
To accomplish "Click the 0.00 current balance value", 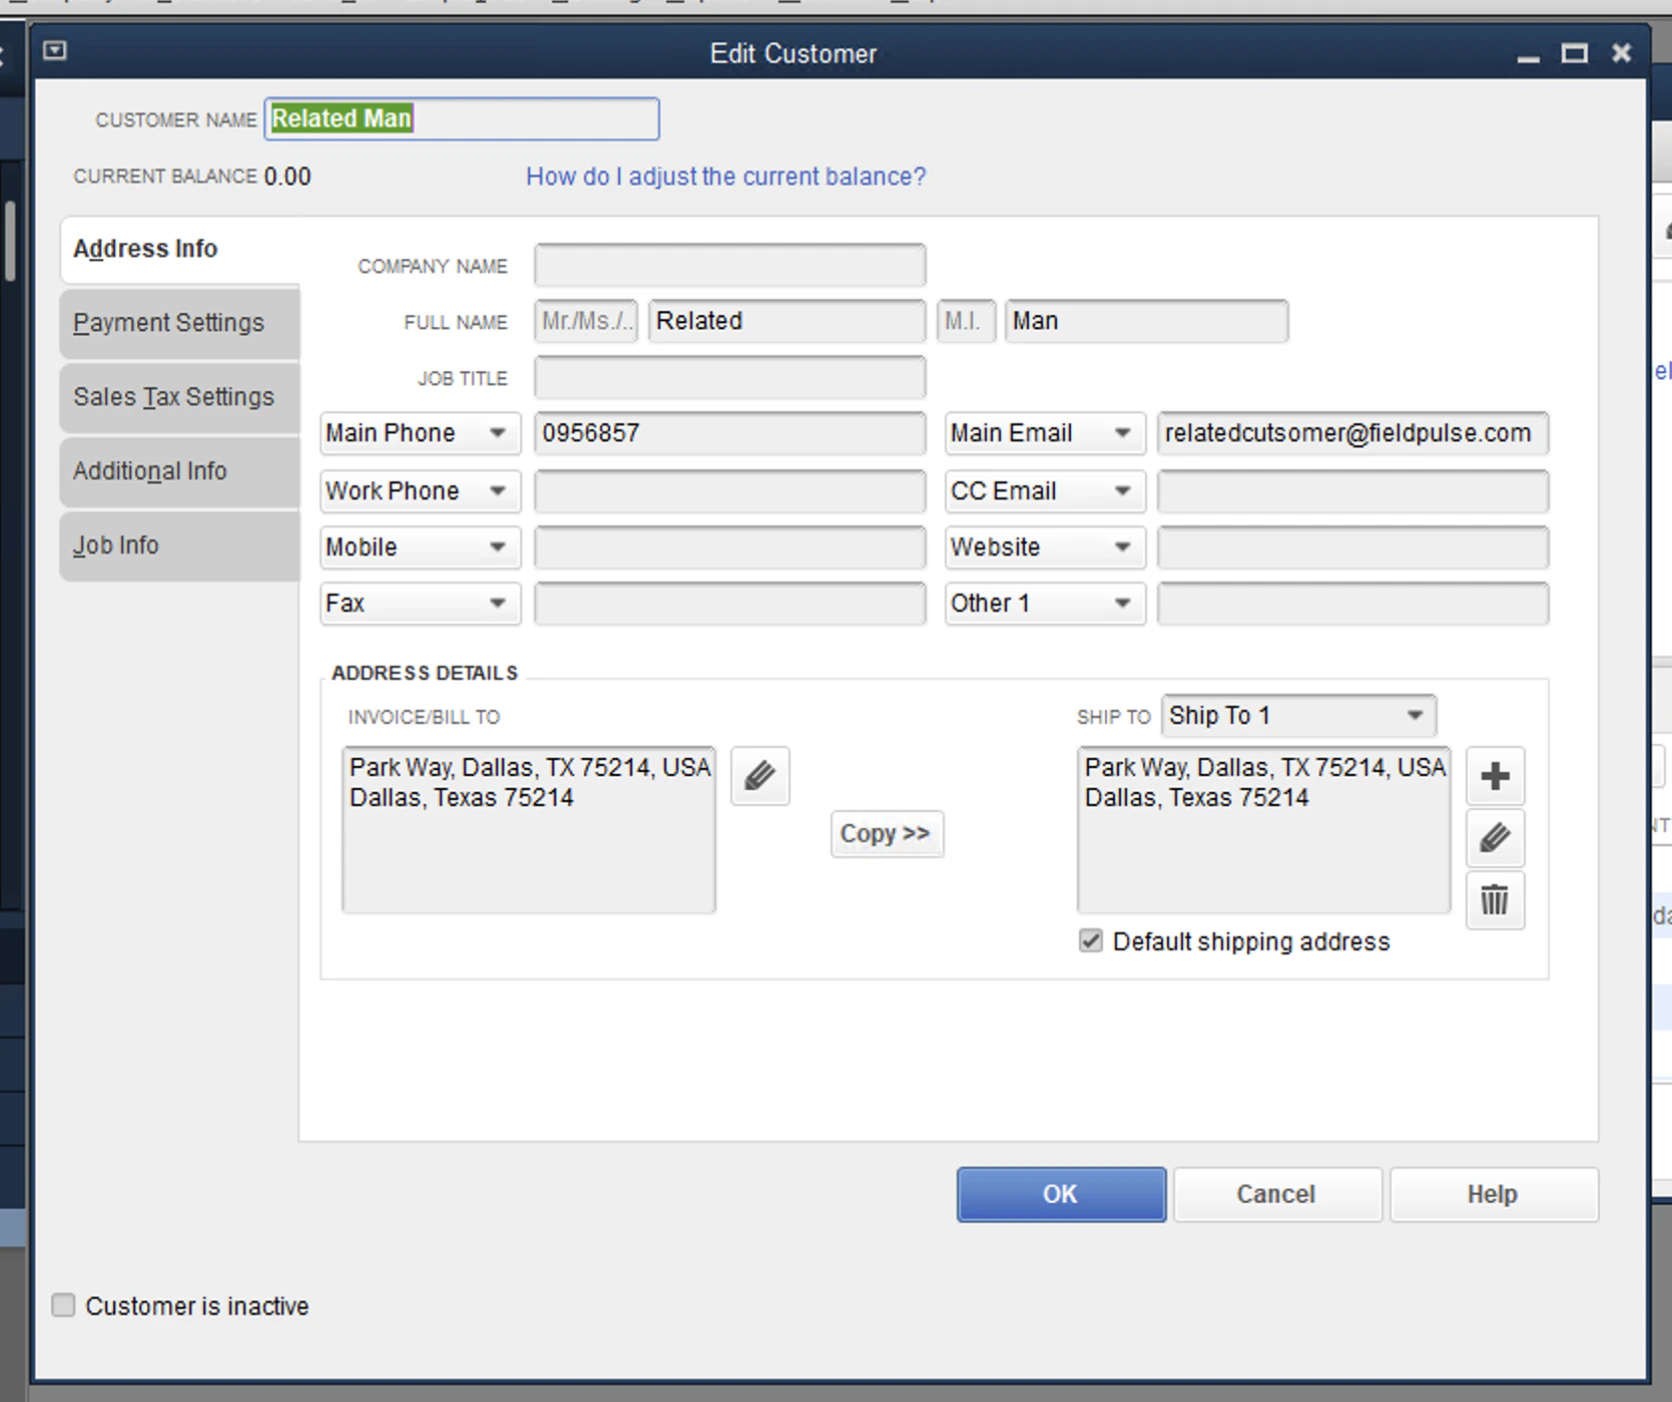I will pos(287,177).
